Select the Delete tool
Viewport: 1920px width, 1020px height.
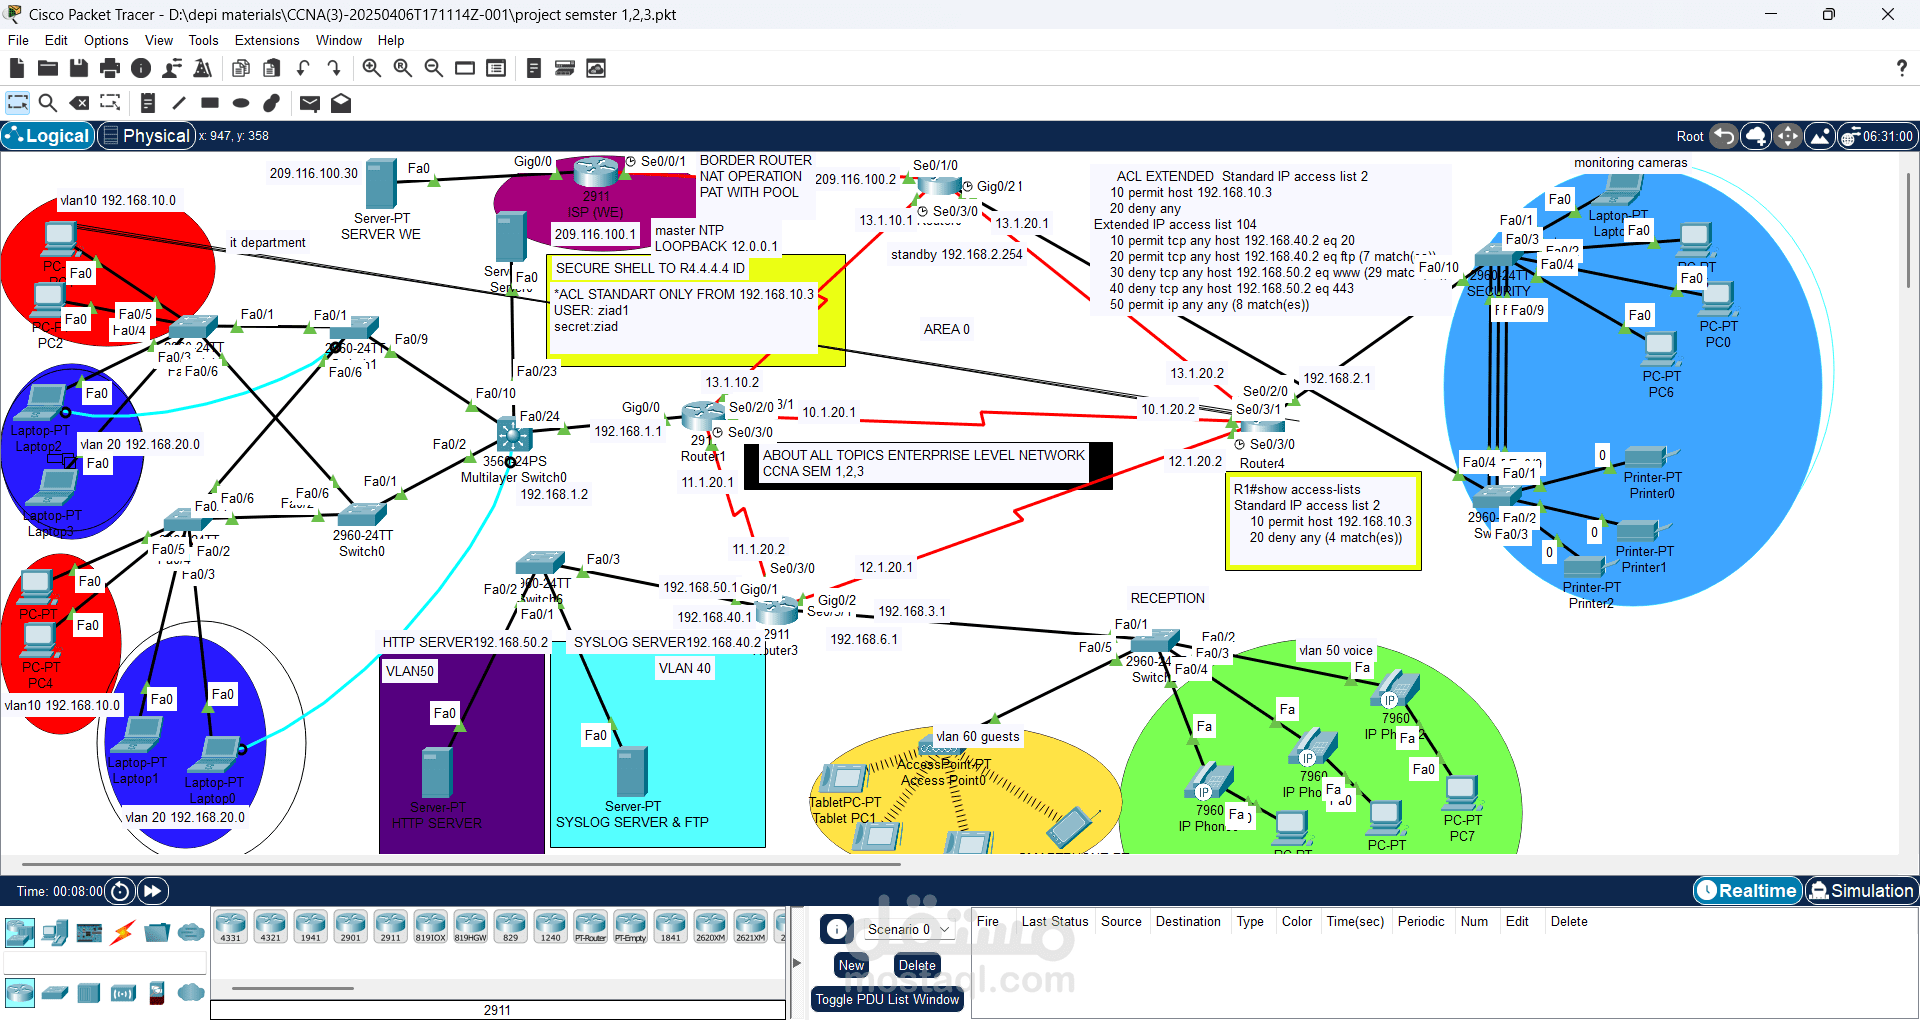pyautogui.click(x=79, y=102)
